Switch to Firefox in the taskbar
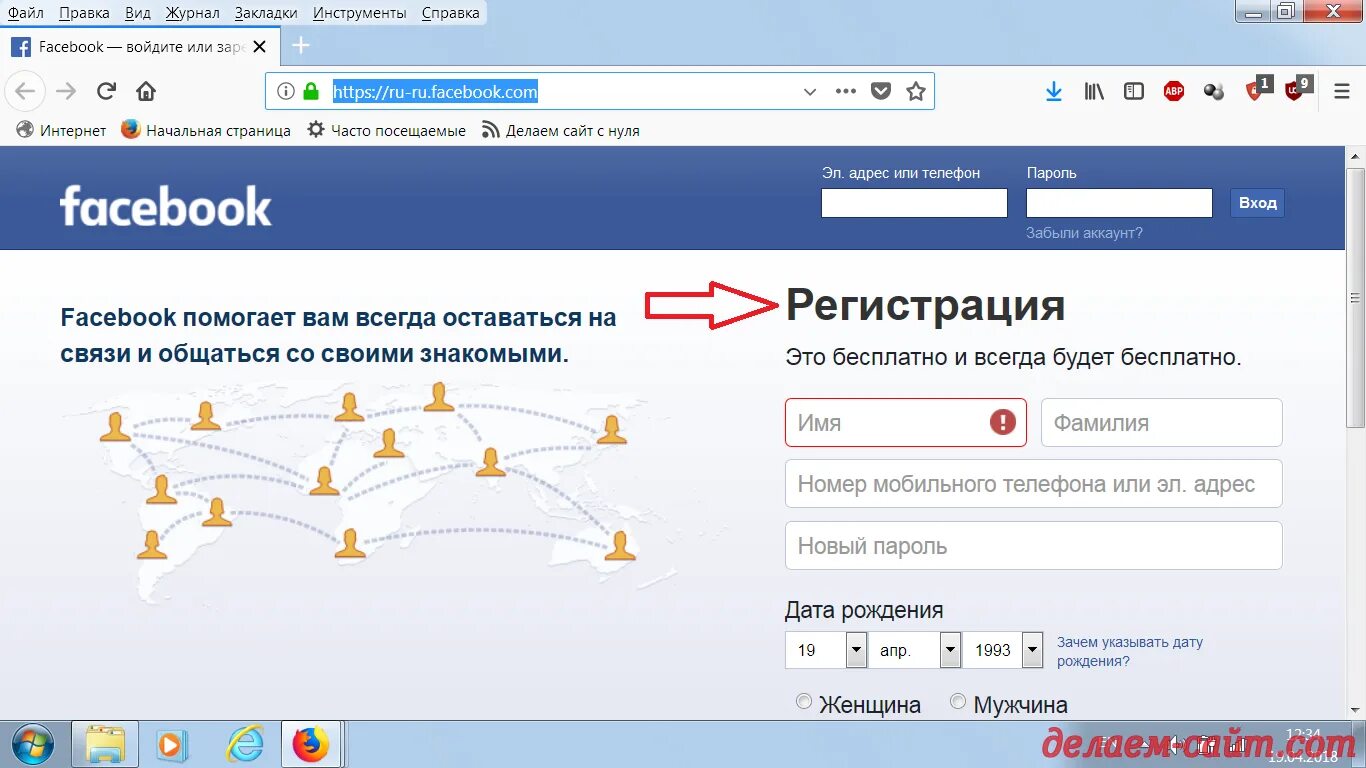 [311, 744]
